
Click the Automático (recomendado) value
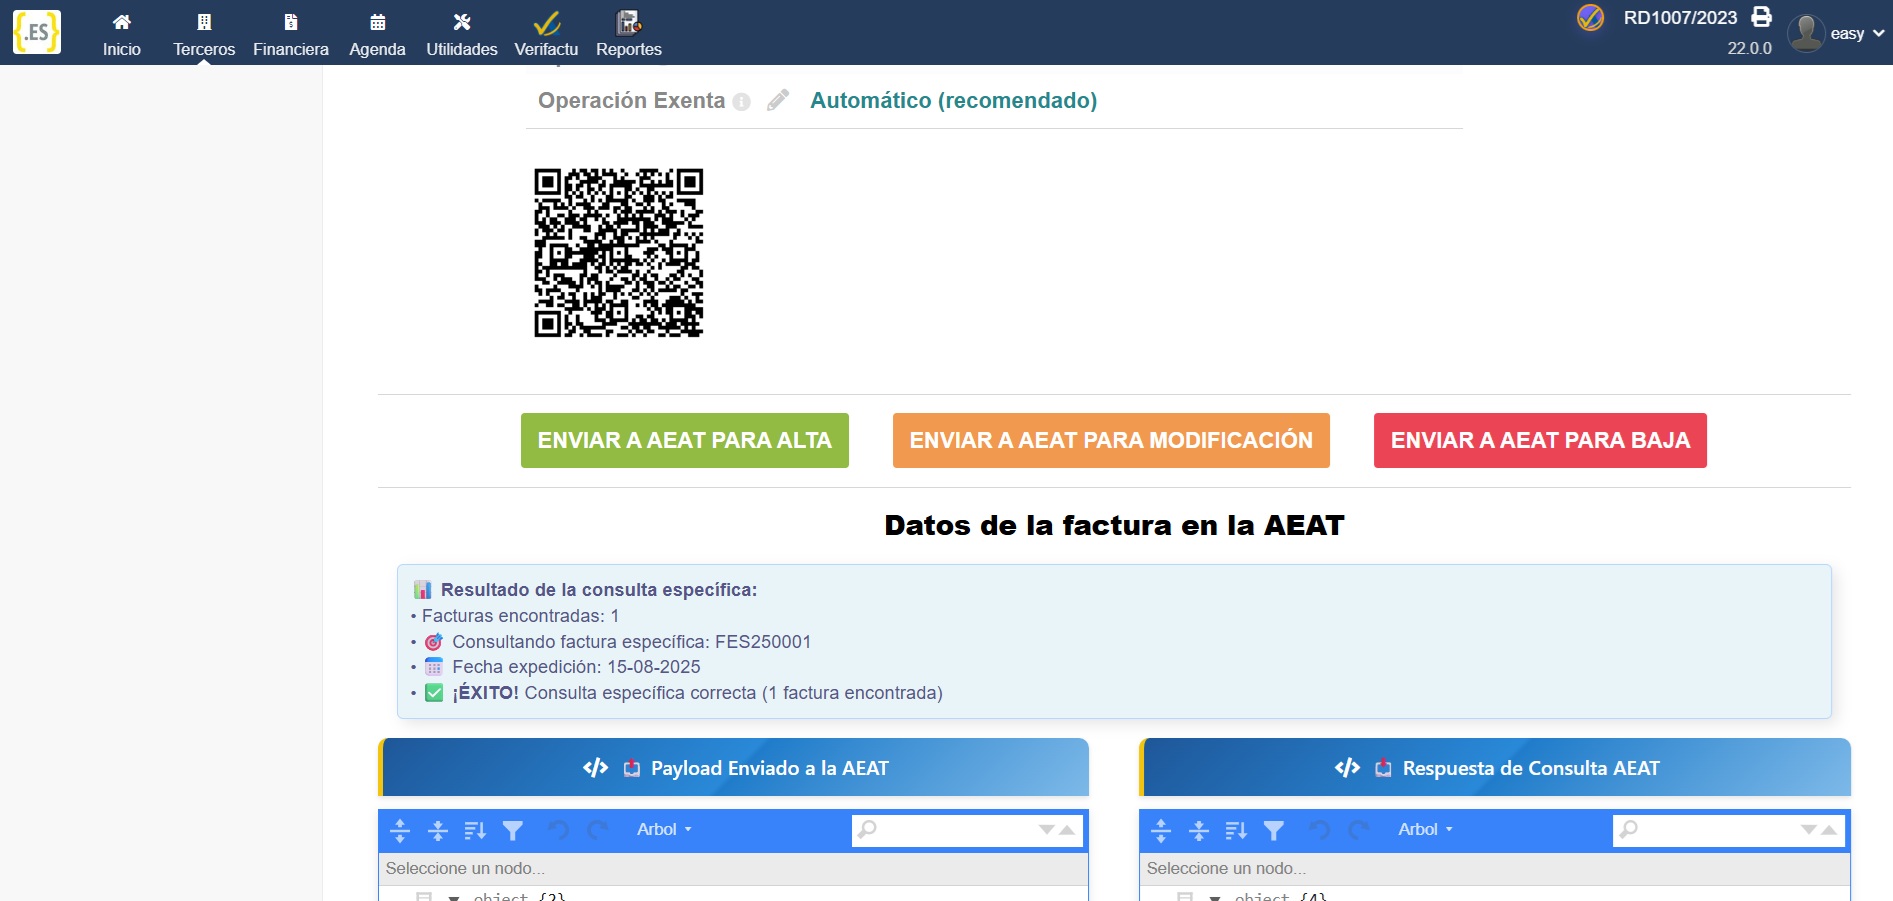pyautogui.click(x=953, y=100)
